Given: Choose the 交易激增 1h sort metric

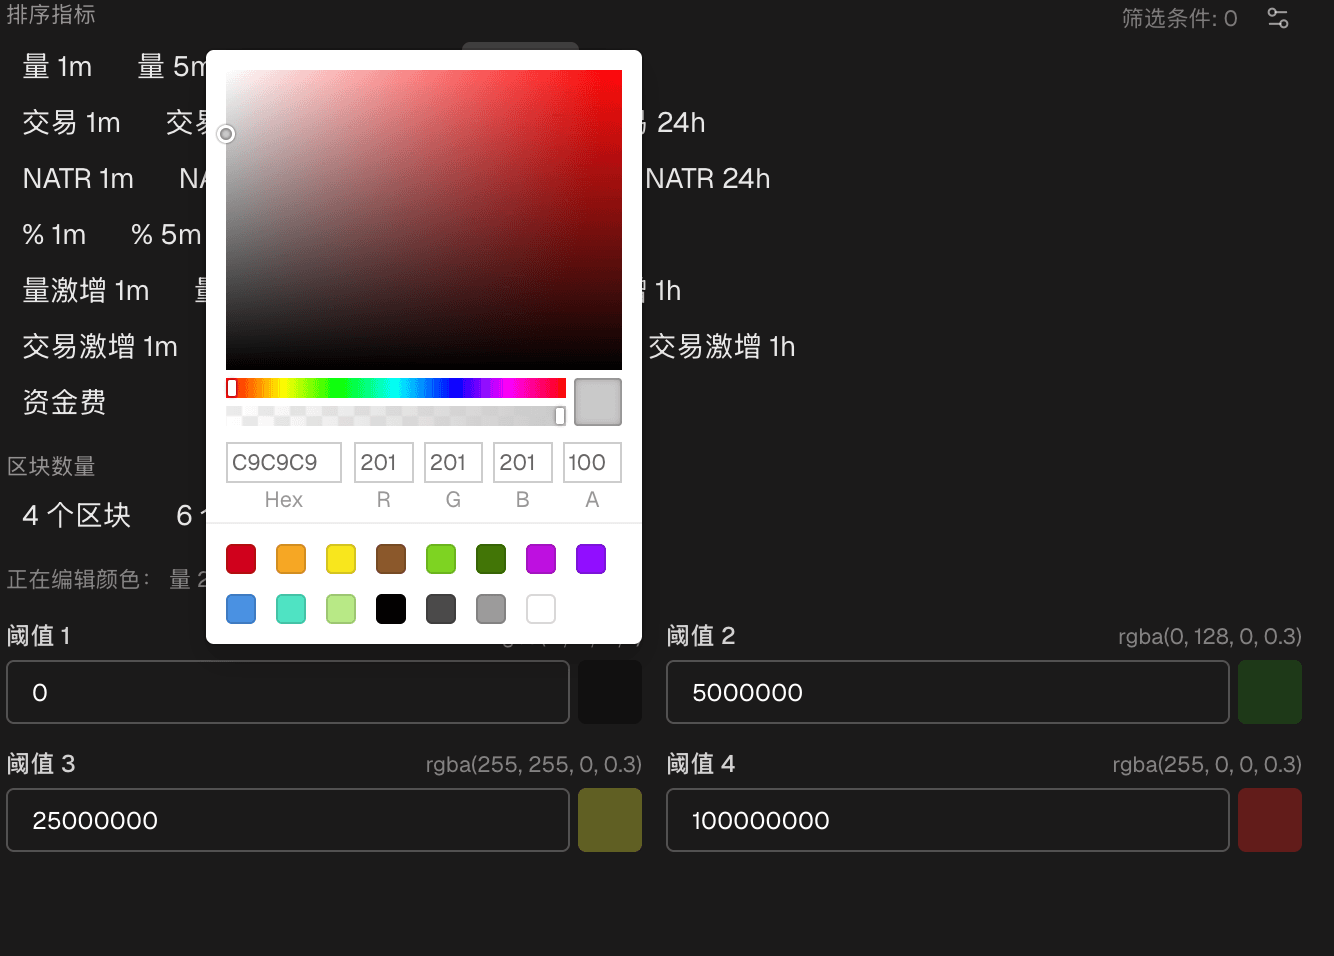Looking at the screenshot, I should click(721, 347).
